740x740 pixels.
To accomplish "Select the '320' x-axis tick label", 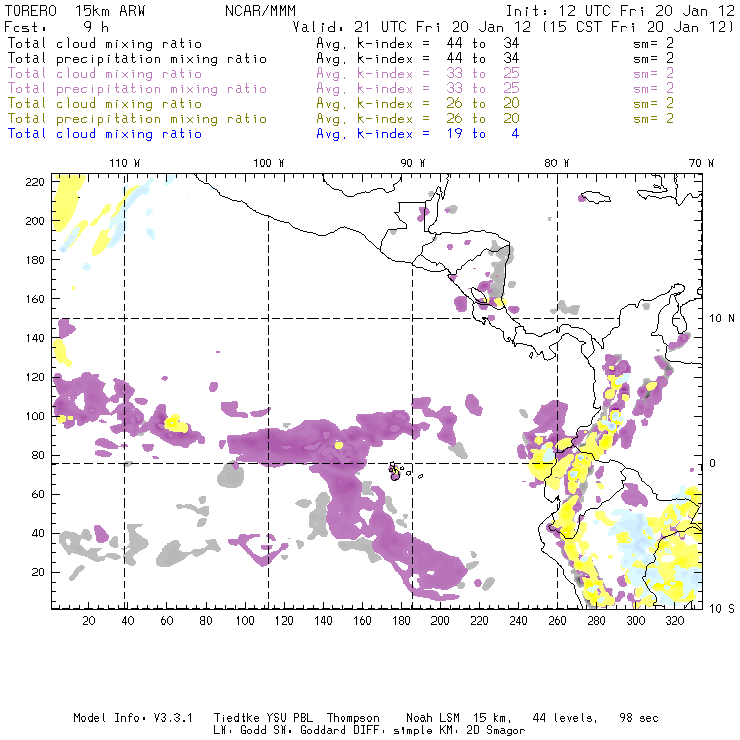I will coord(675,621).
